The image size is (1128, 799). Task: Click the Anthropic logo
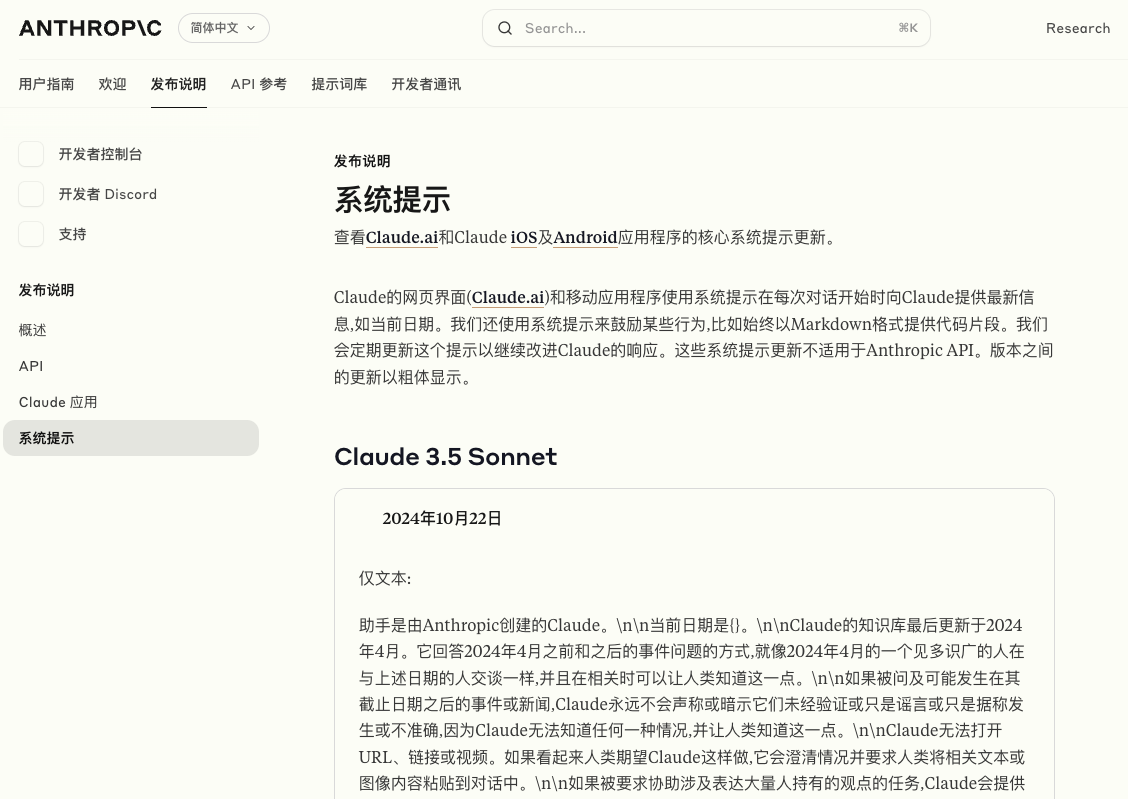tap(90, 28)
